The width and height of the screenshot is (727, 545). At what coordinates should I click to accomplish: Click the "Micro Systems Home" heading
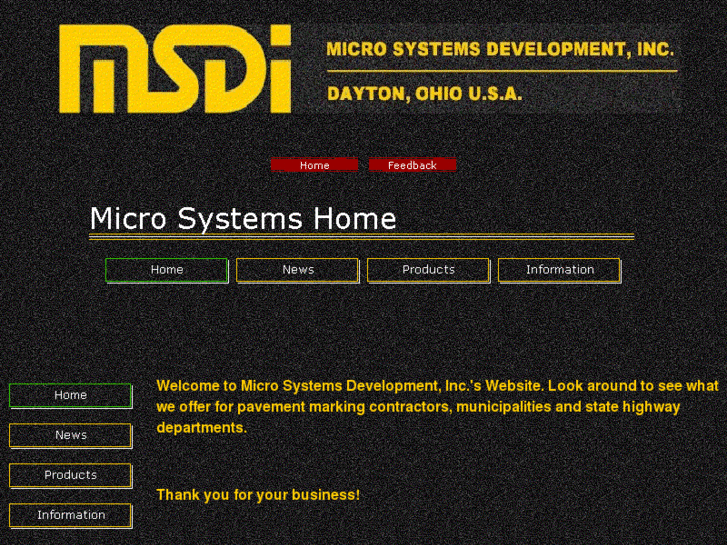[x=243, y=218]
